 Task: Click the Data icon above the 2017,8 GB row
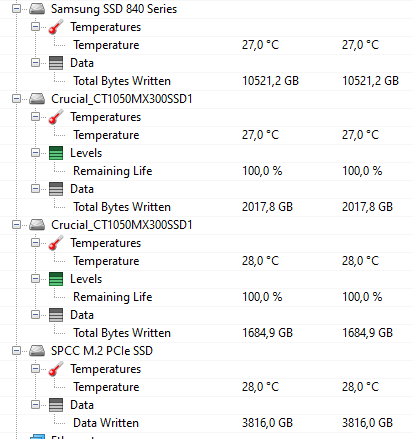(x=56, y=189)
